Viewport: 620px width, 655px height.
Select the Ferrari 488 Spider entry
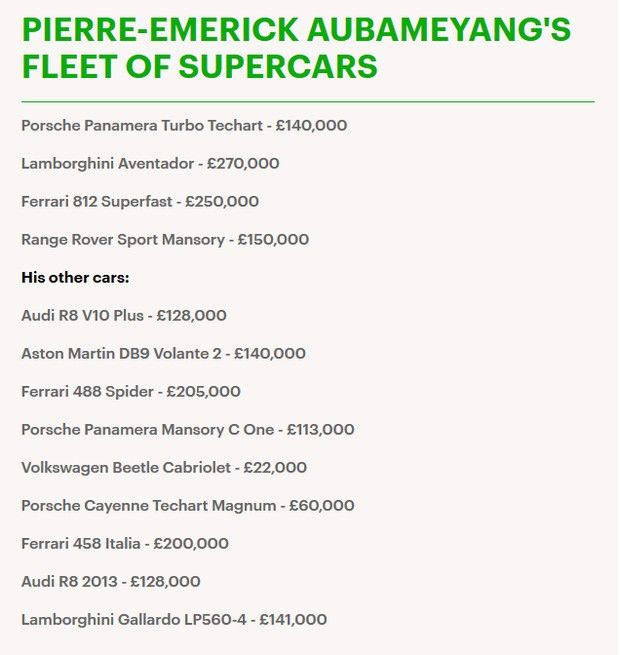coord(131,392)
